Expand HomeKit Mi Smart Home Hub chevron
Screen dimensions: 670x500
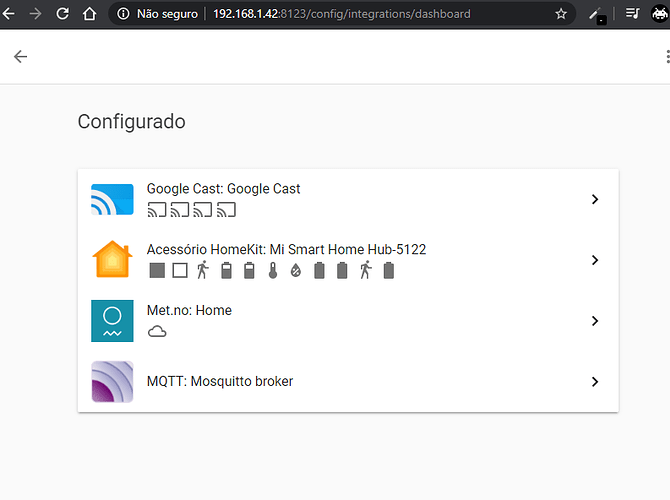(x=595, y=260)
